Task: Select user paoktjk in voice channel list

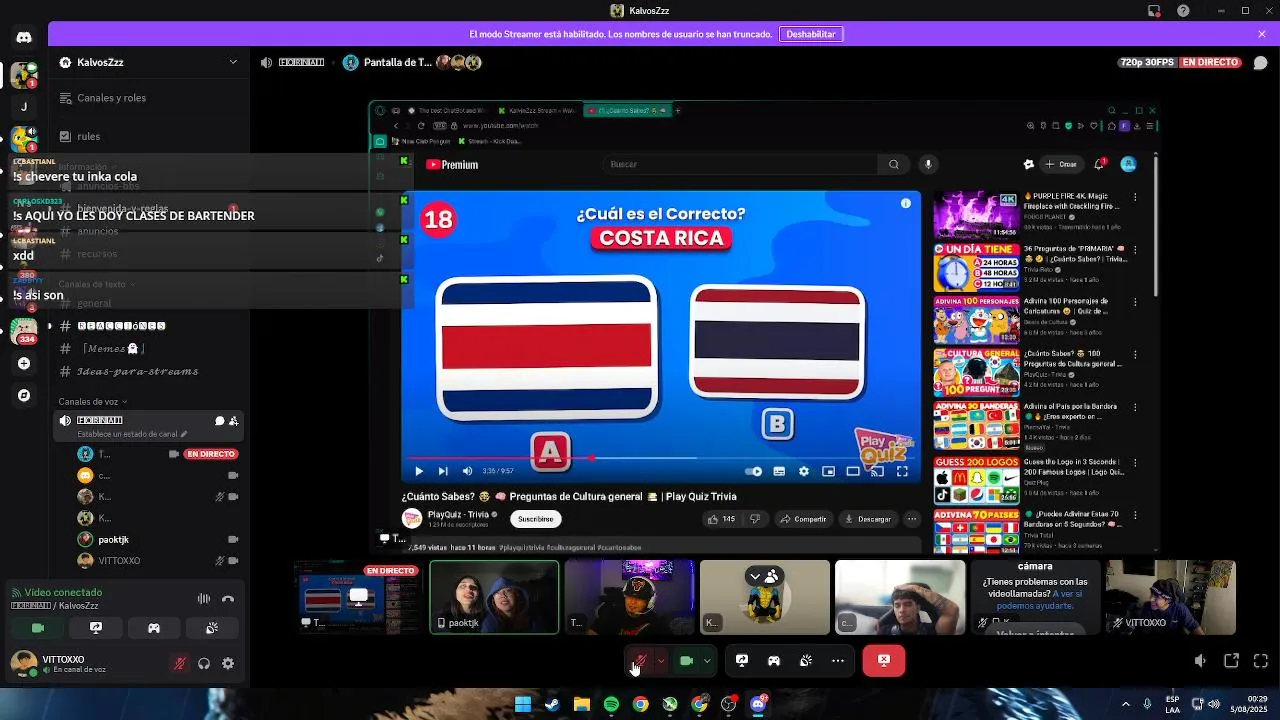Action: click(x=148, y=539)
